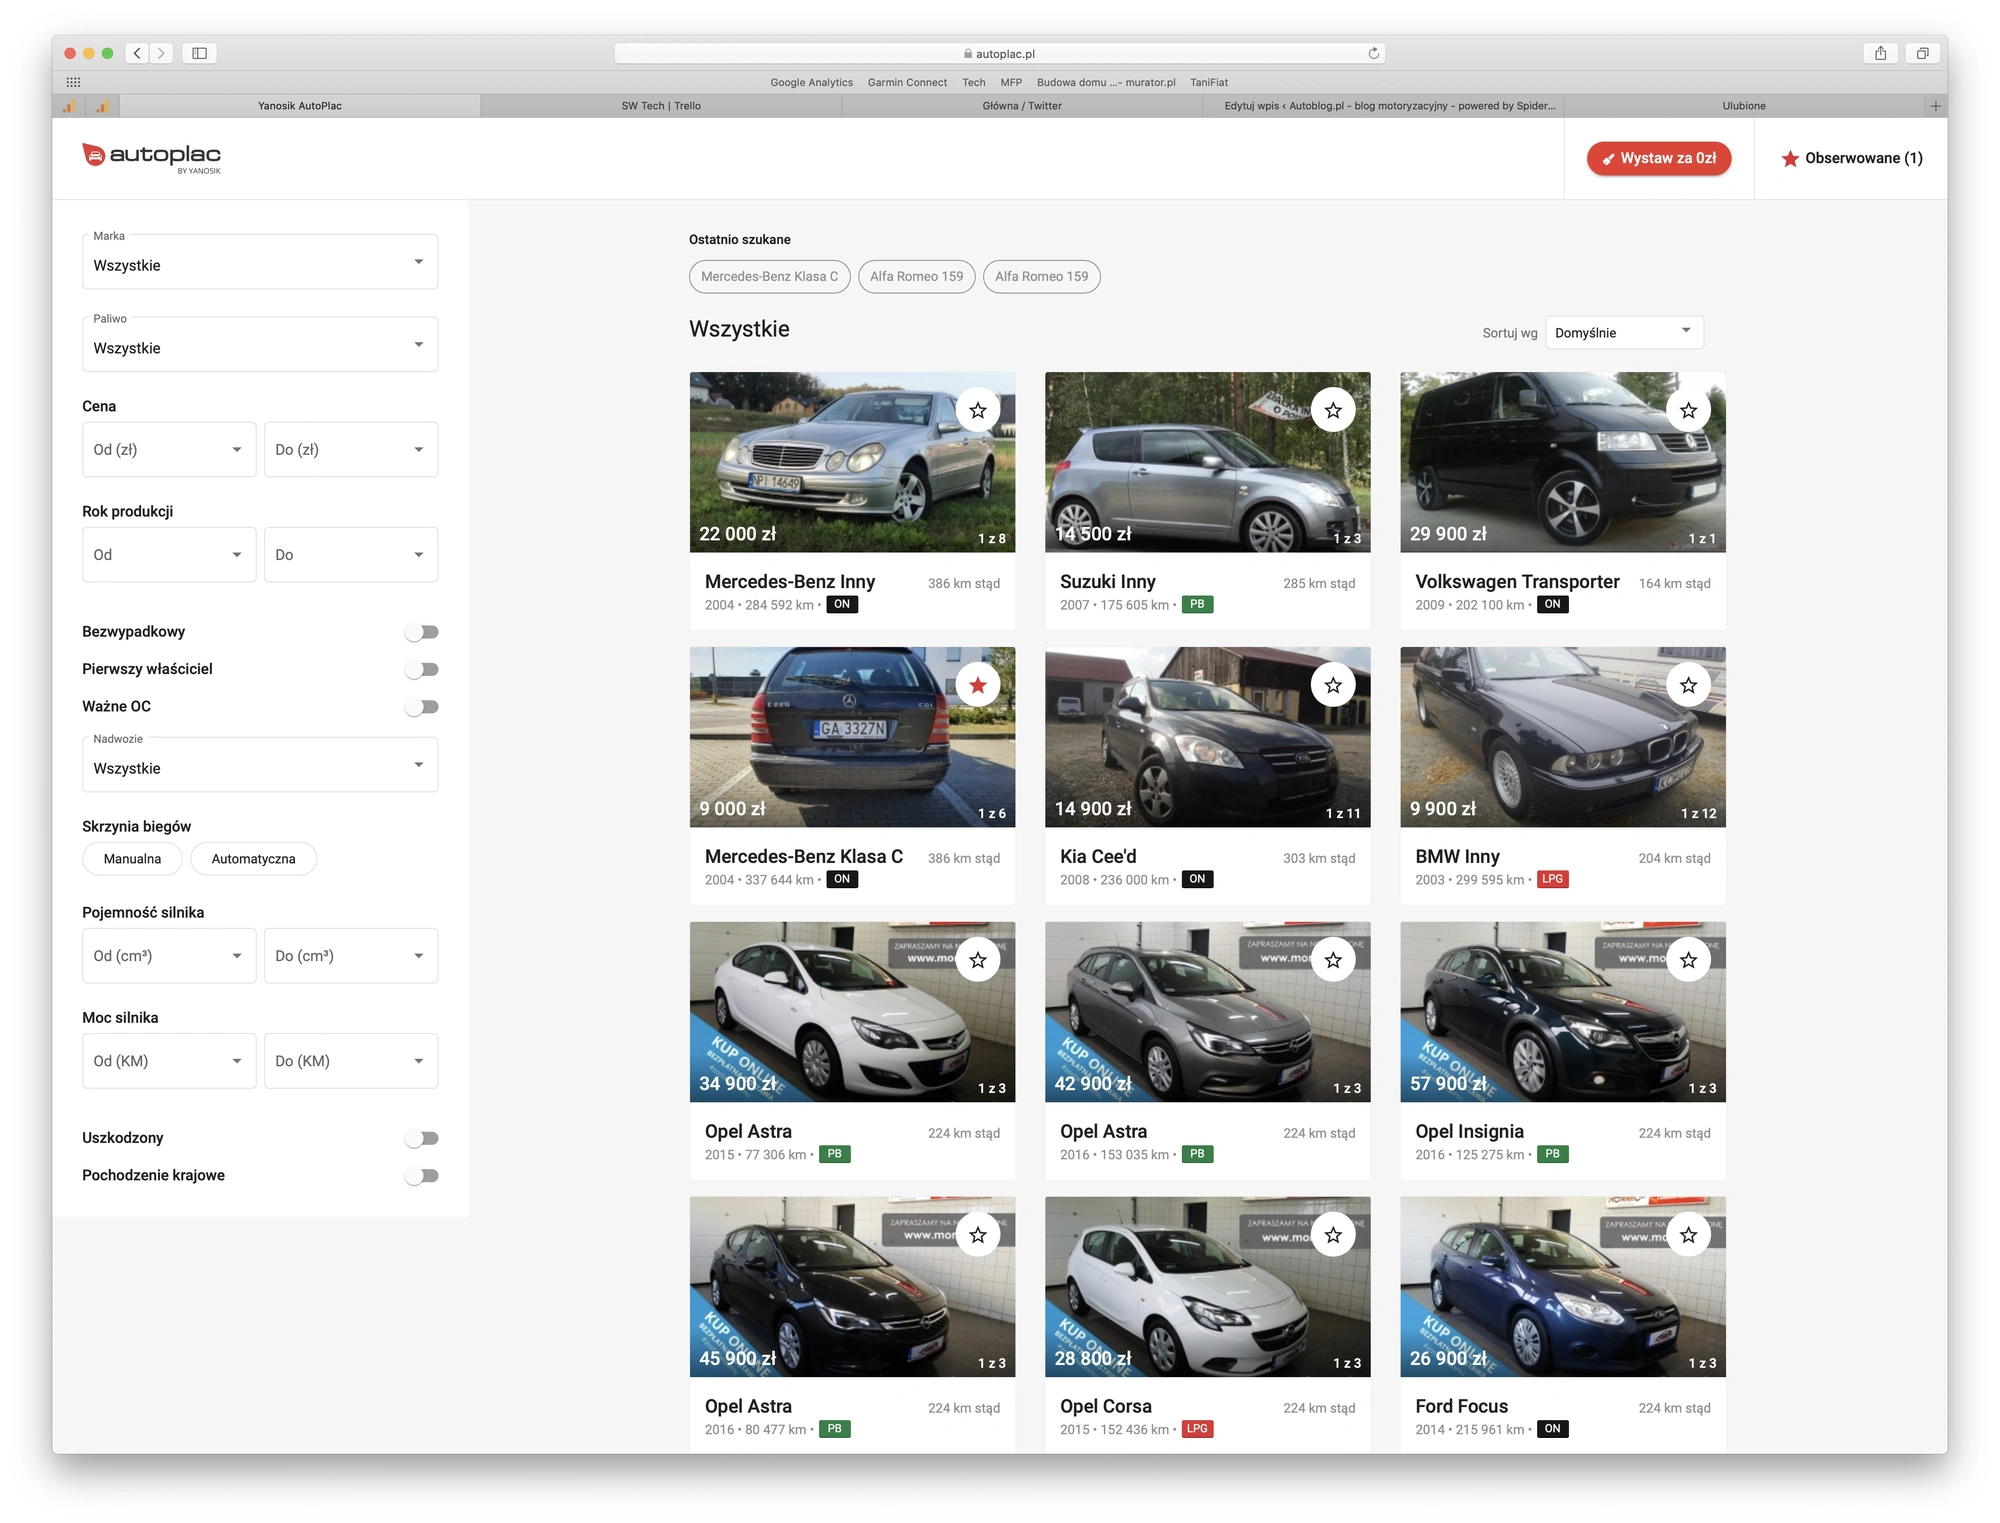Toggle the Safari sidebar button
This screenshot has height=1523, width=2000.
(199, 53)
